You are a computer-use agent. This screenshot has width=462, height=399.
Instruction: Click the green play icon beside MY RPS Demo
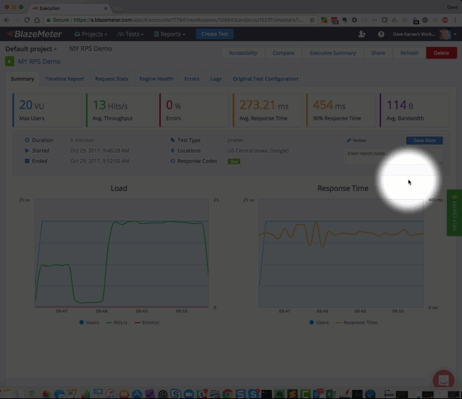(x=10, y=61)
